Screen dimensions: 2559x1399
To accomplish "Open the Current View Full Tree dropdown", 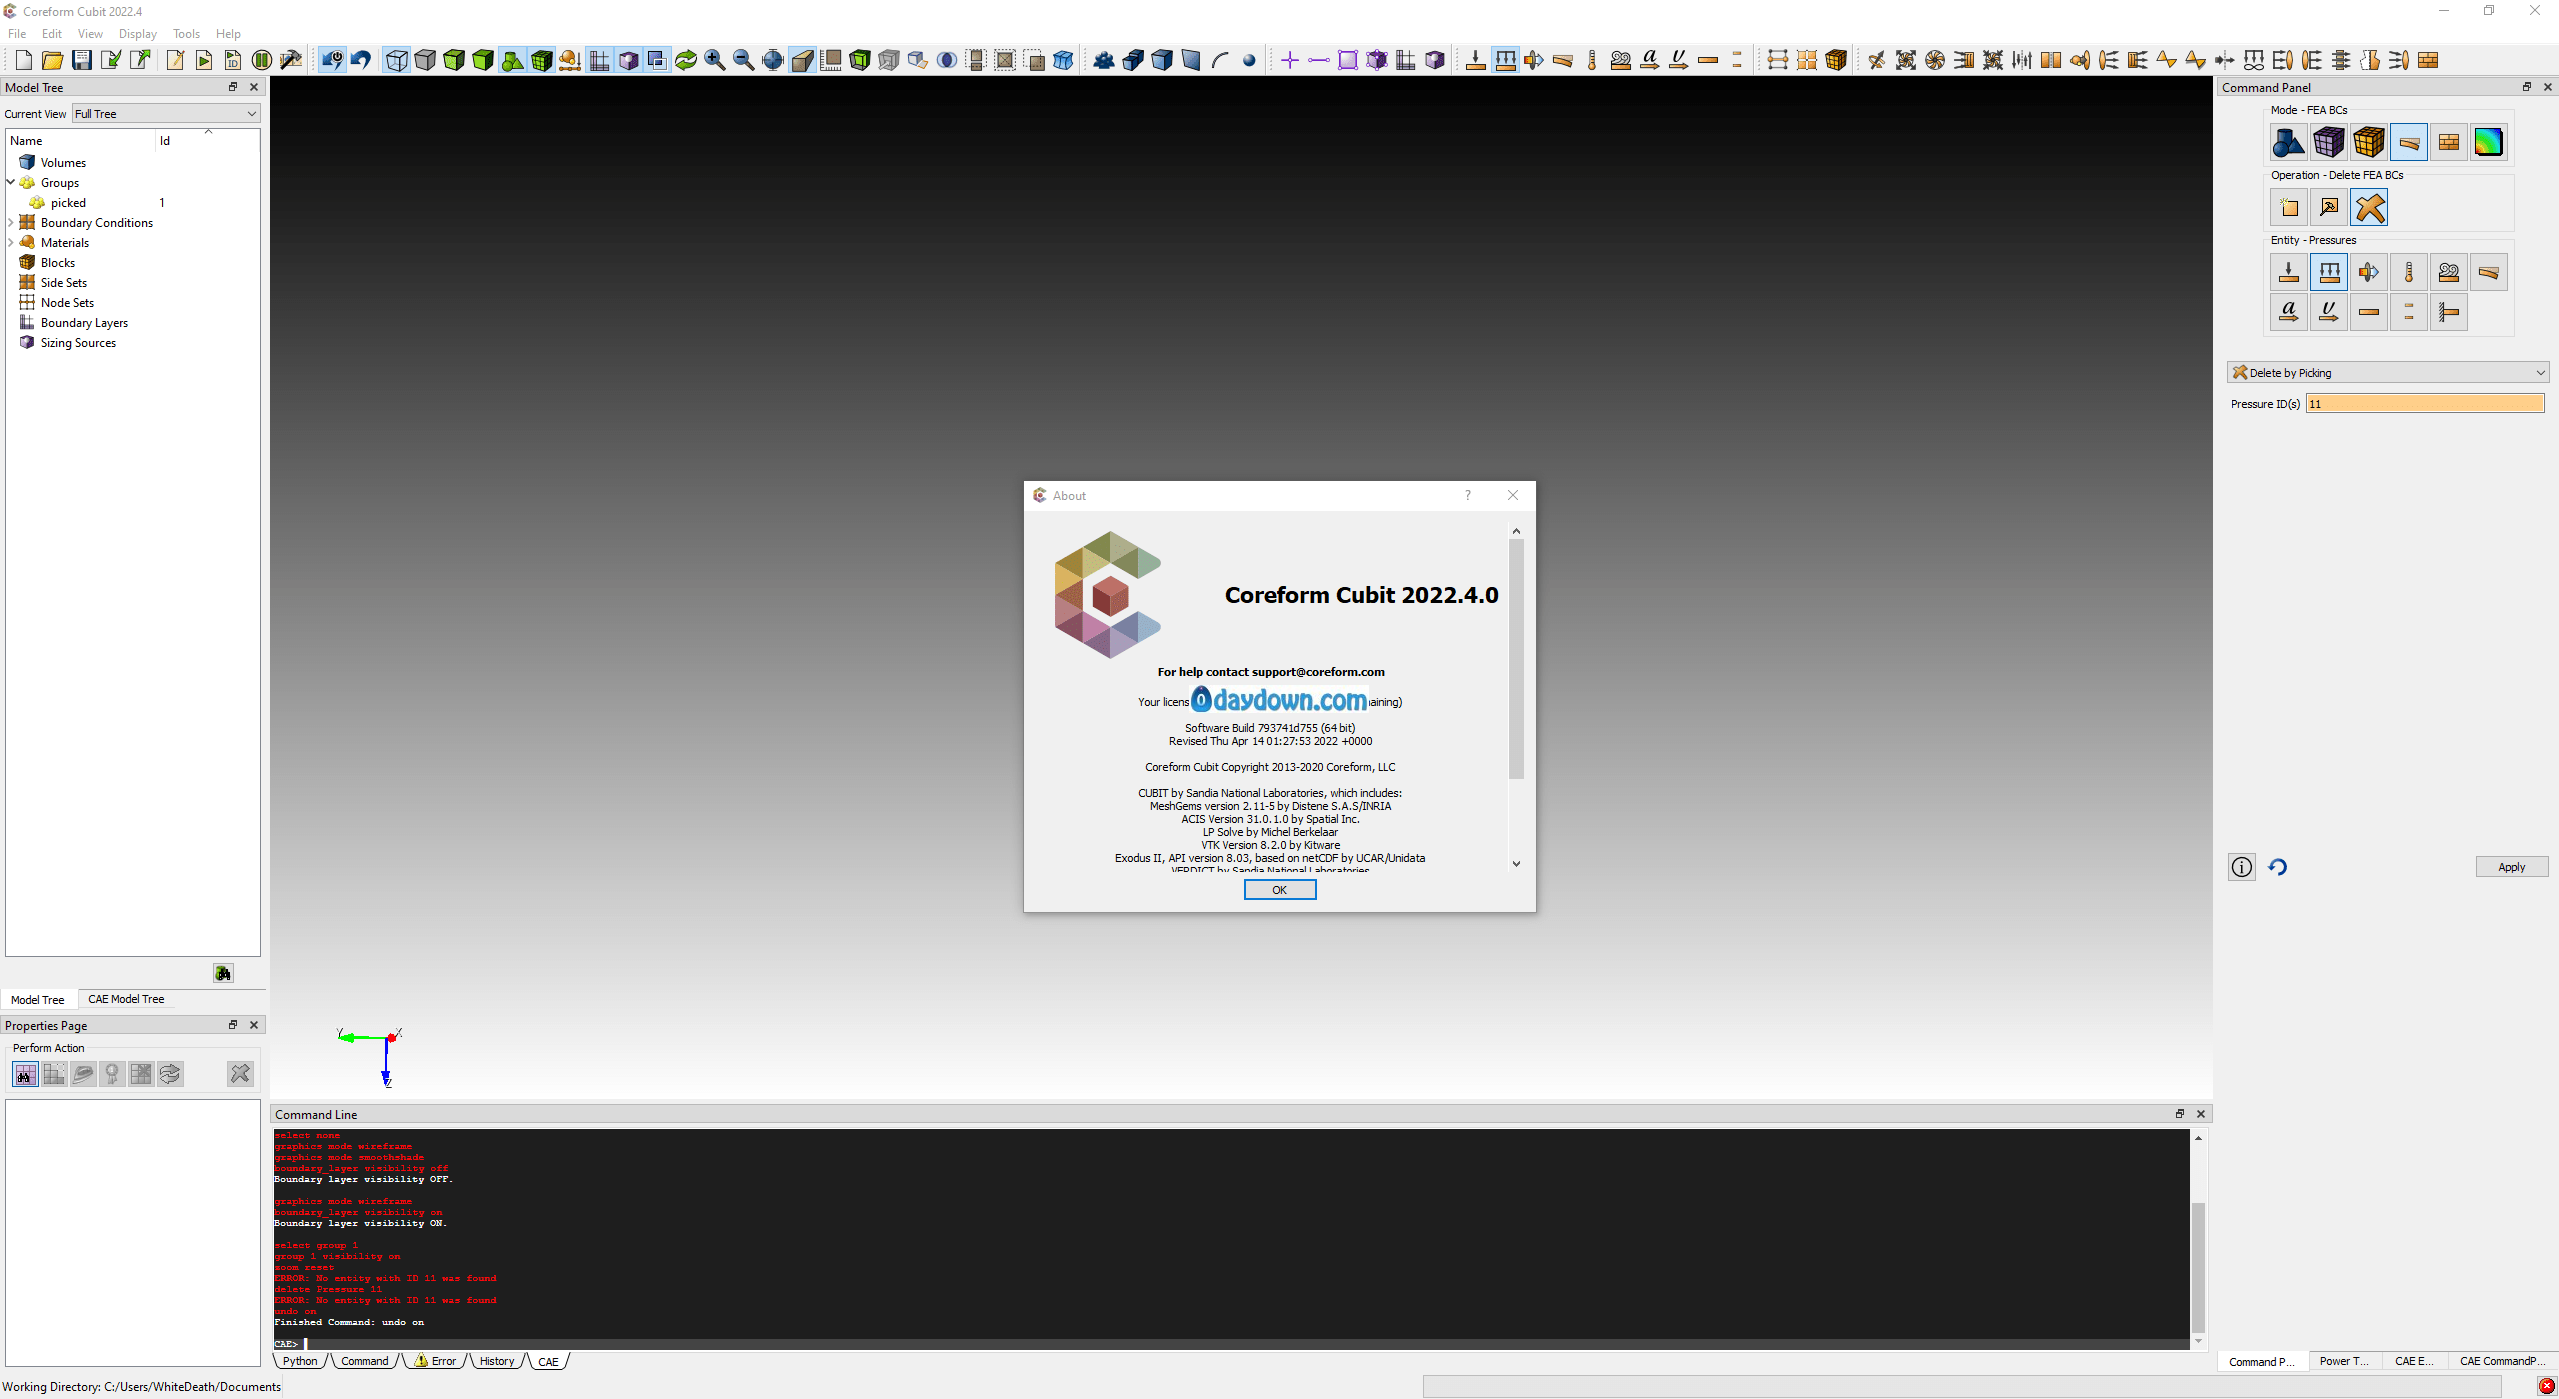I will point(166,114).
